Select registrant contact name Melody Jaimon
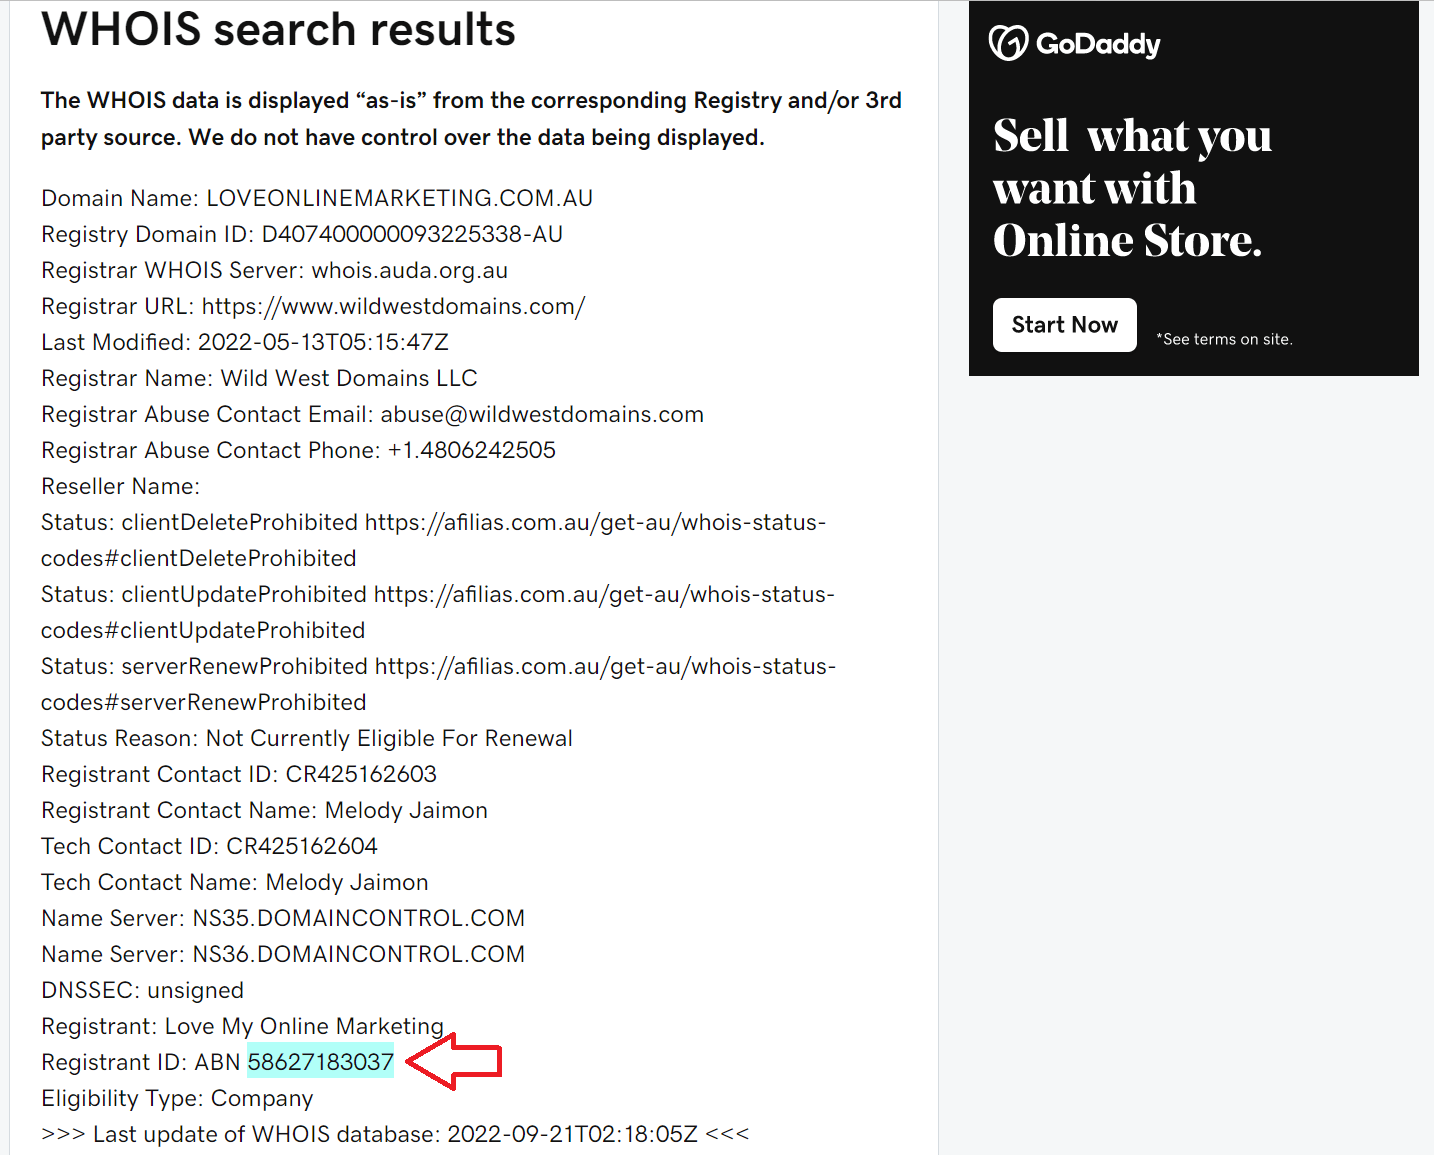1434x1155 pixels. pos(405,809)
